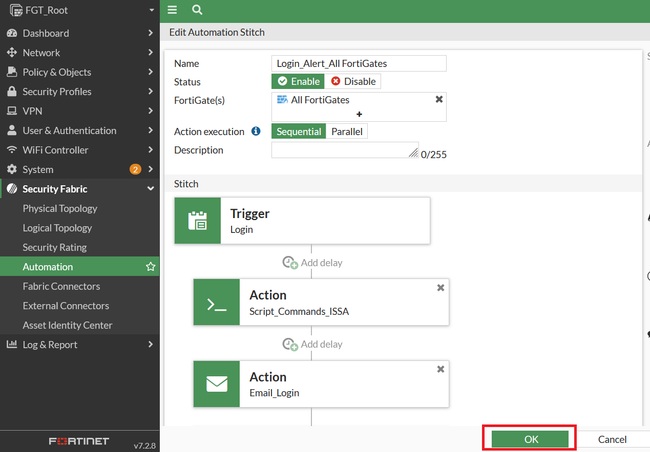Select Sequential action execution
650x452 pixels.
(299, 131)
